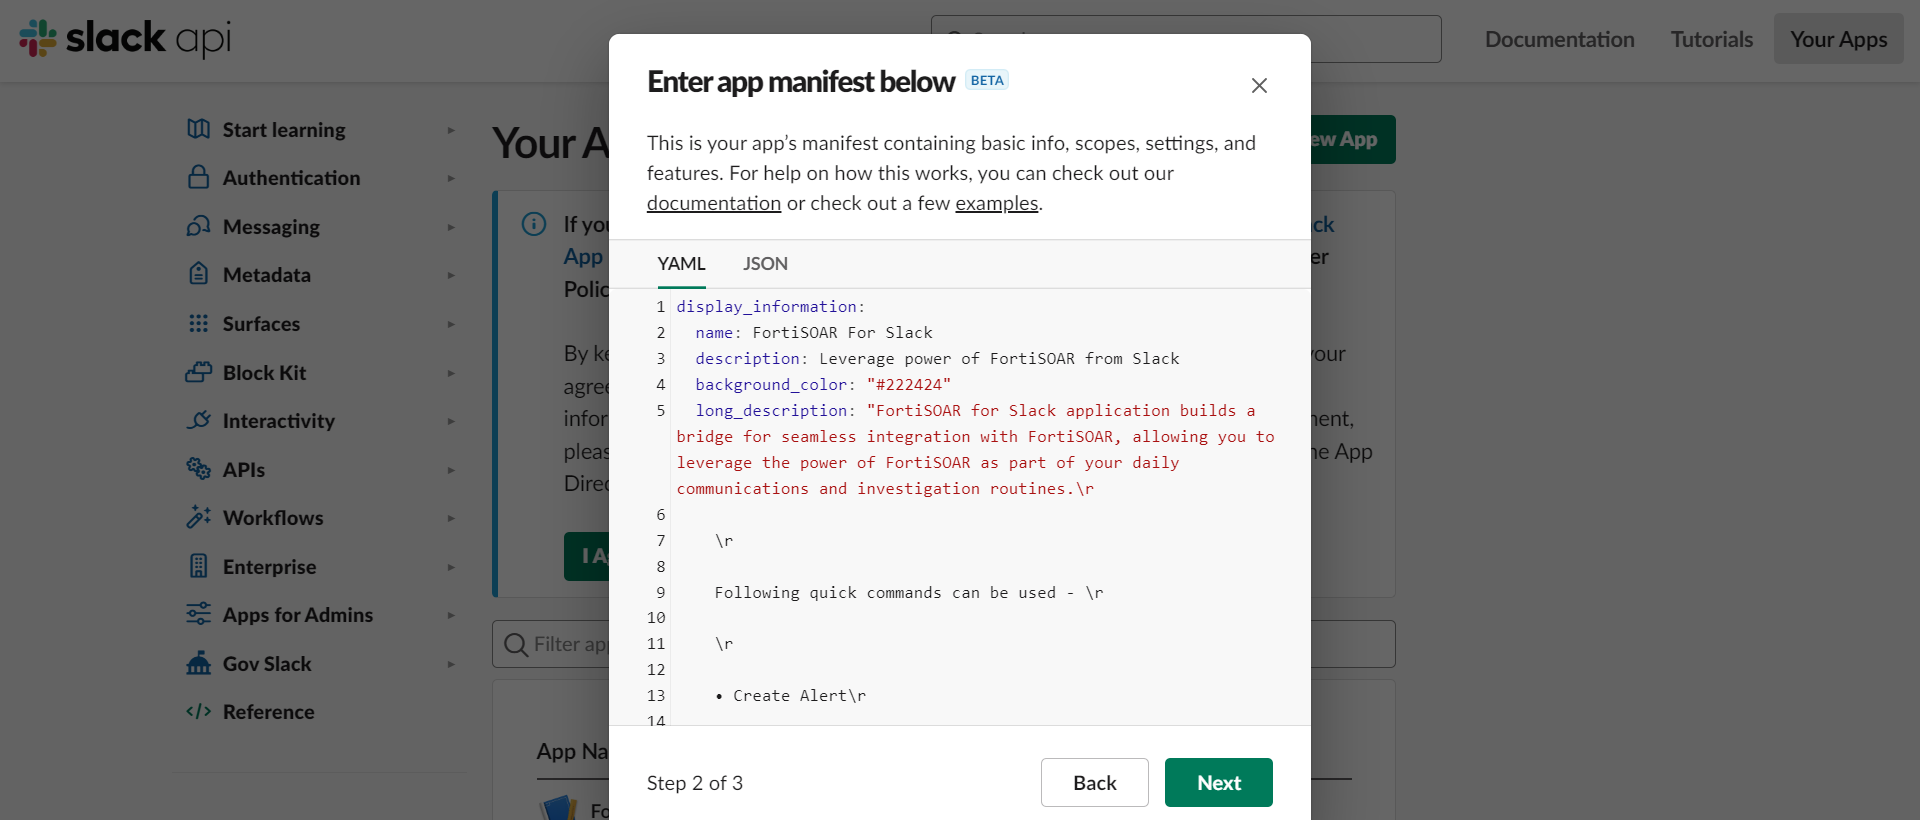Go back using the Back button

pos(1094,782)
